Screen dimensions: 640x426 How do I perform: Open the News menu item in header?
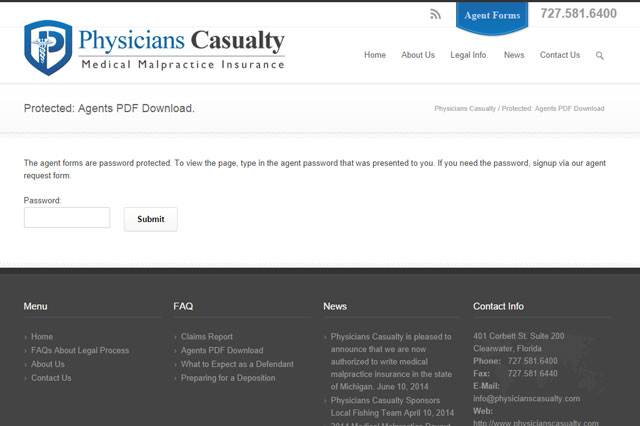point(514,55)
